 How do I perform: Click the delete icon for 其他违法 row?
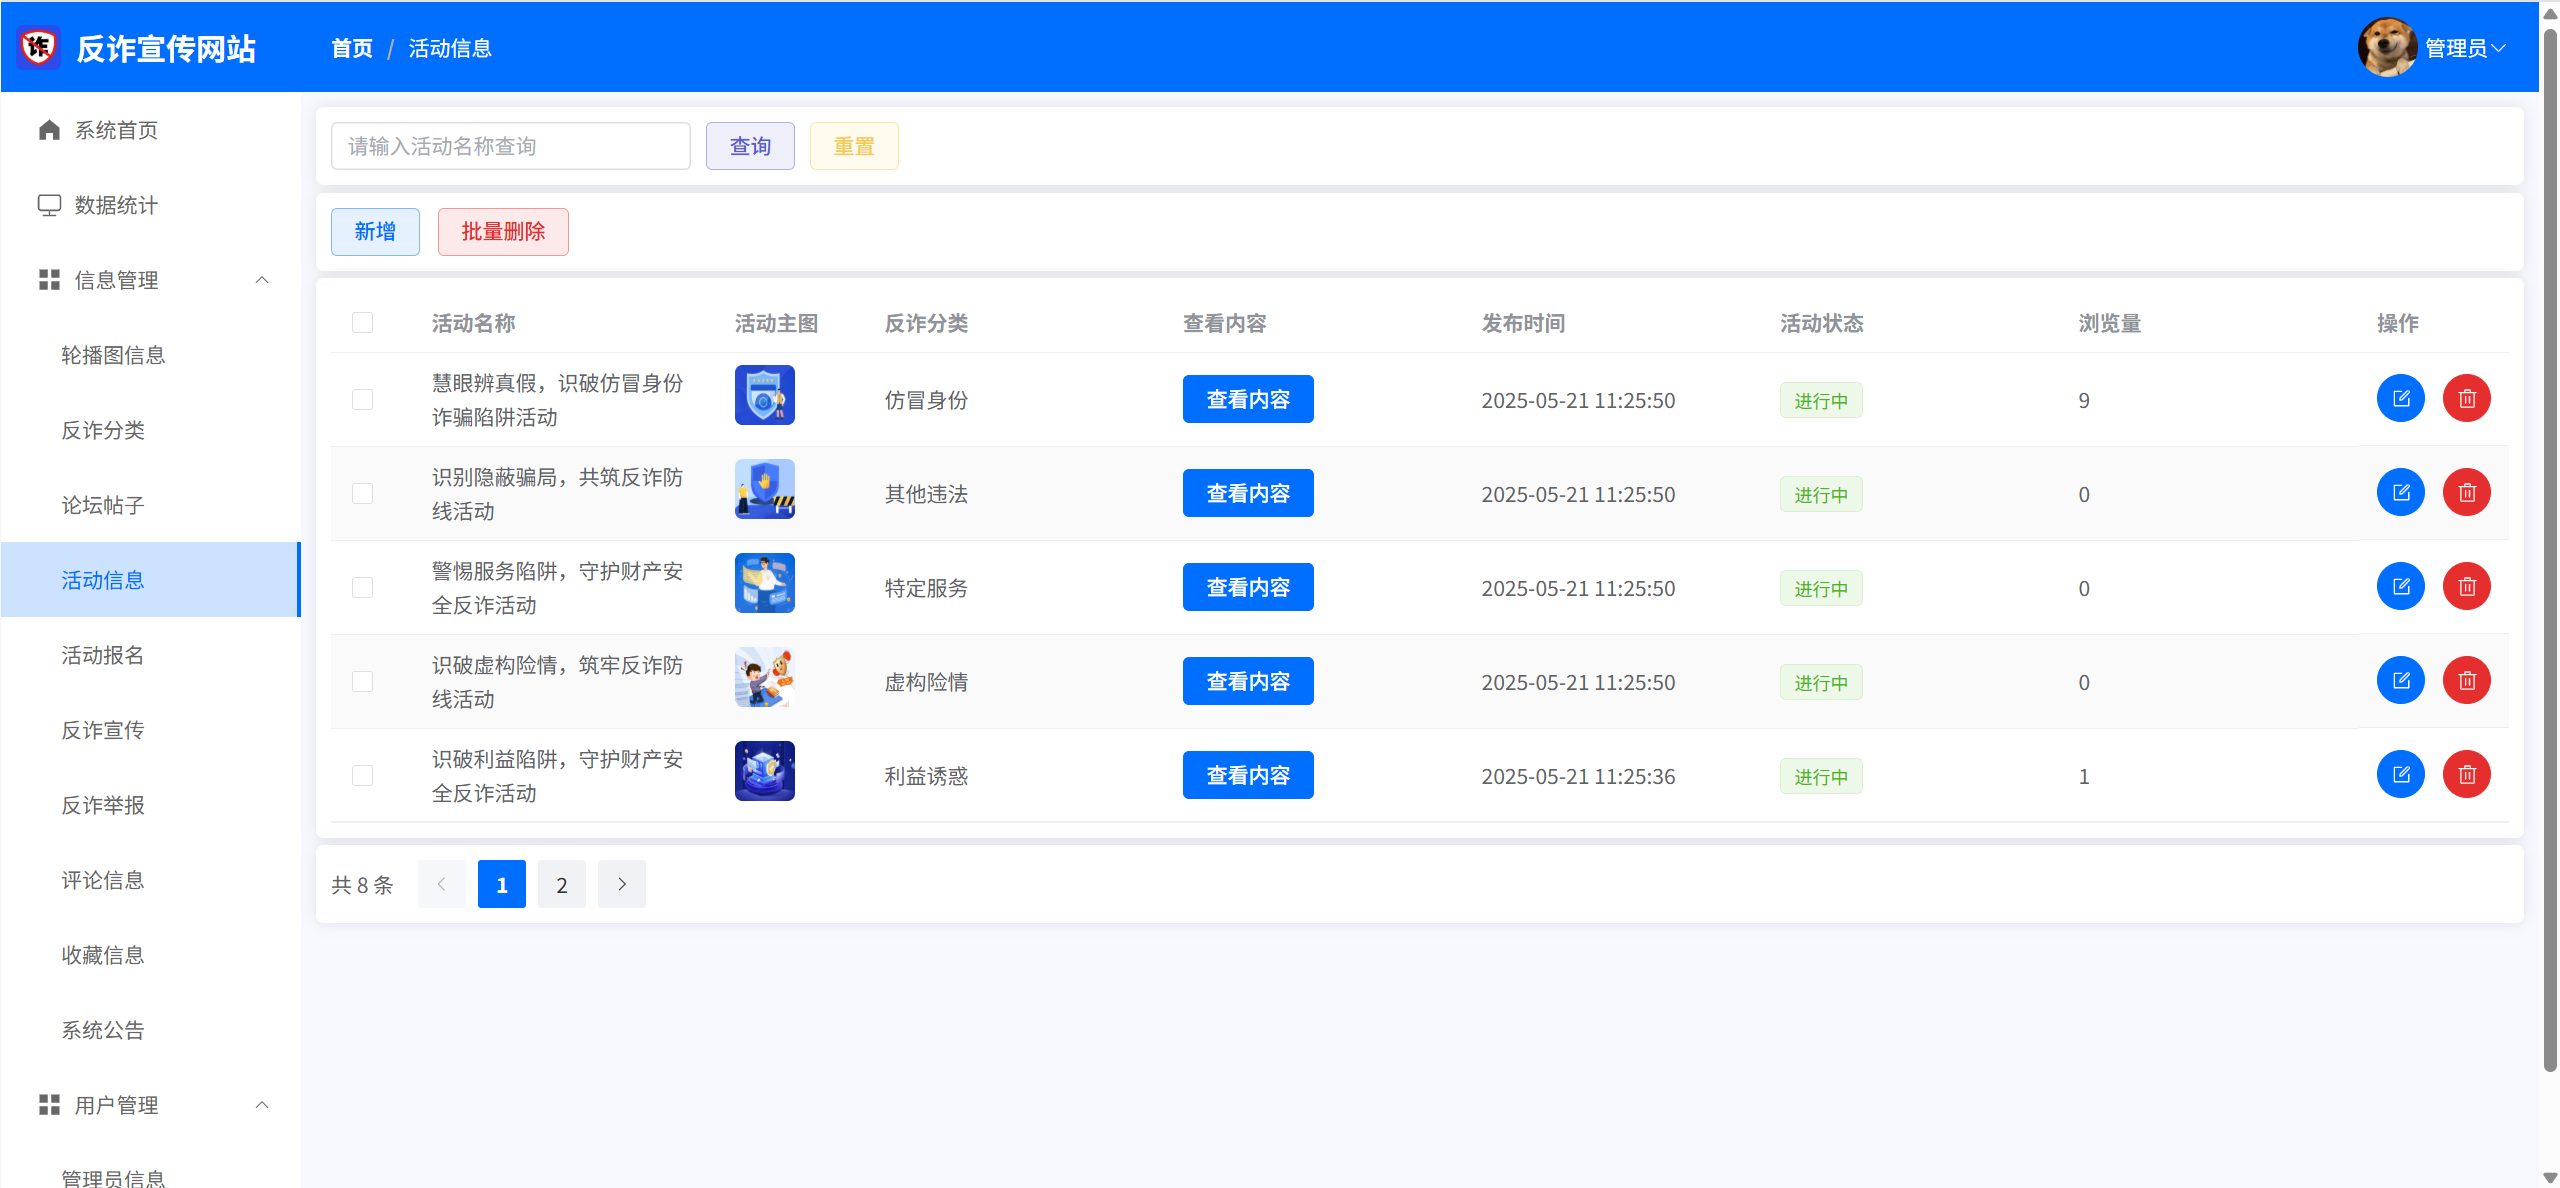pos(2466,493)
